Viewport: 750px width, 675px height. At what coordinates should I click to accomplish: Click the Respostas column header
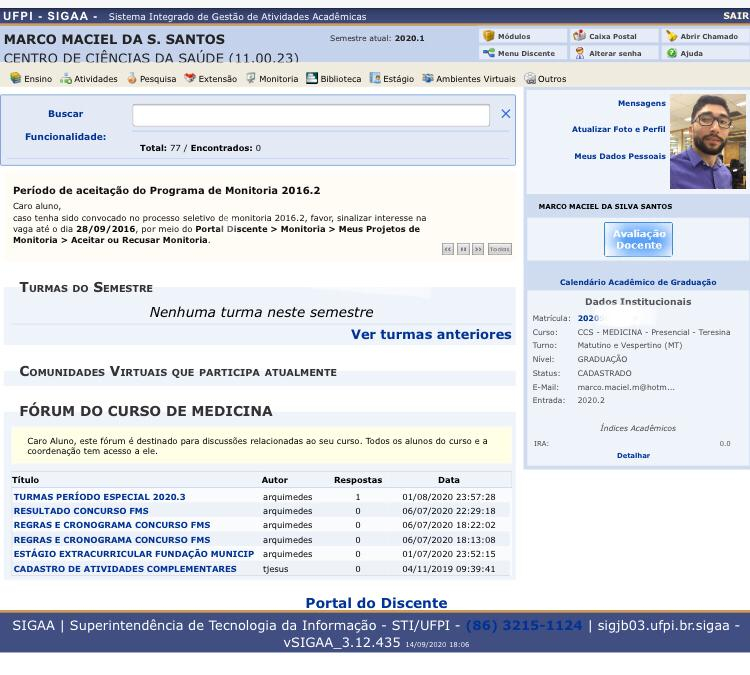(358, 480)
